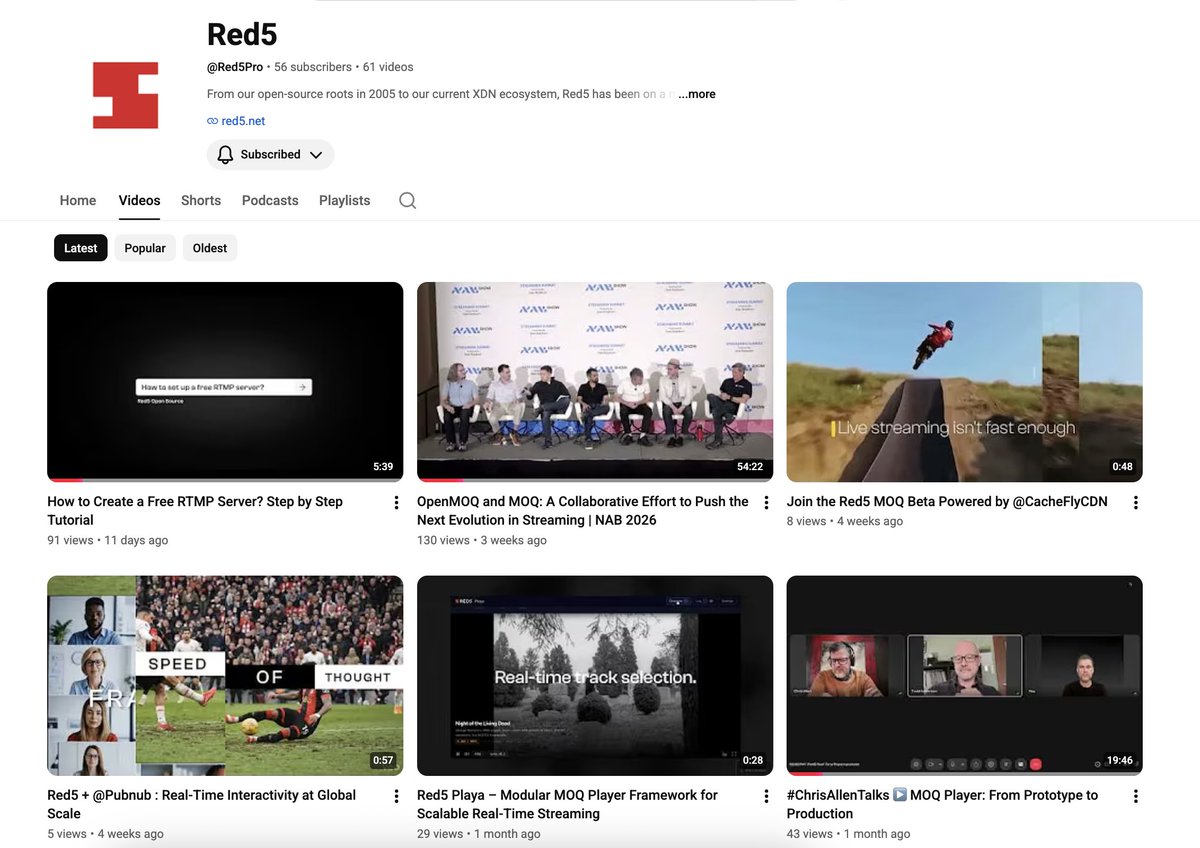1200x848 pixels.
Task: Open 'Red5 + @Pubnub : Real-Time Interactivity' title
Action: pos(201,804)
